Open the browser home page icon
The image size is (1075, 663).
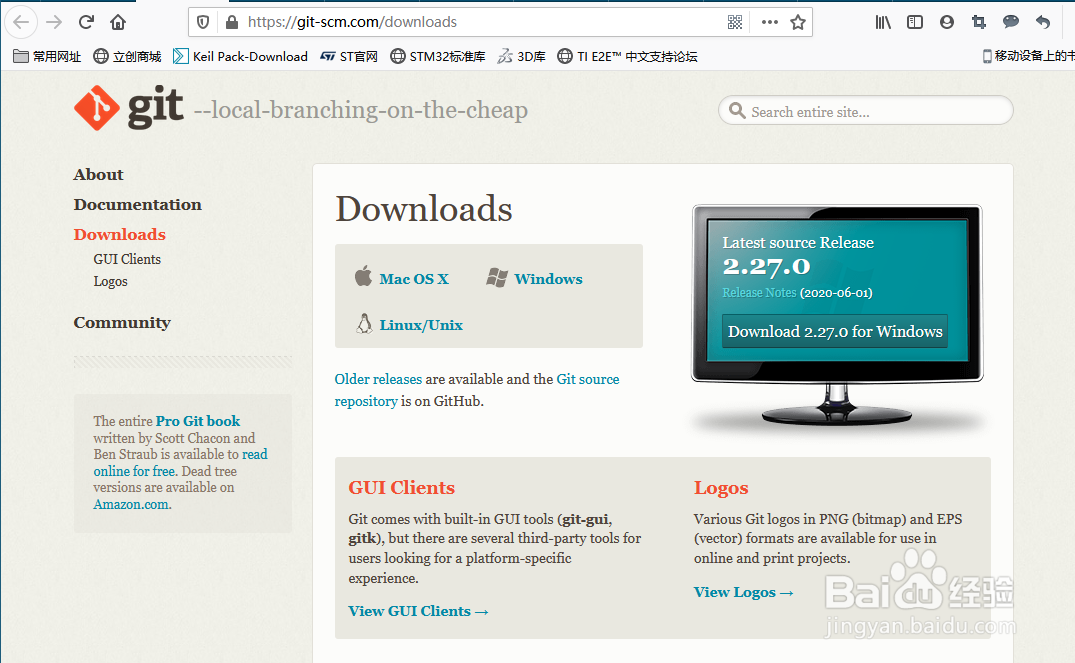[x=118, y=22]
